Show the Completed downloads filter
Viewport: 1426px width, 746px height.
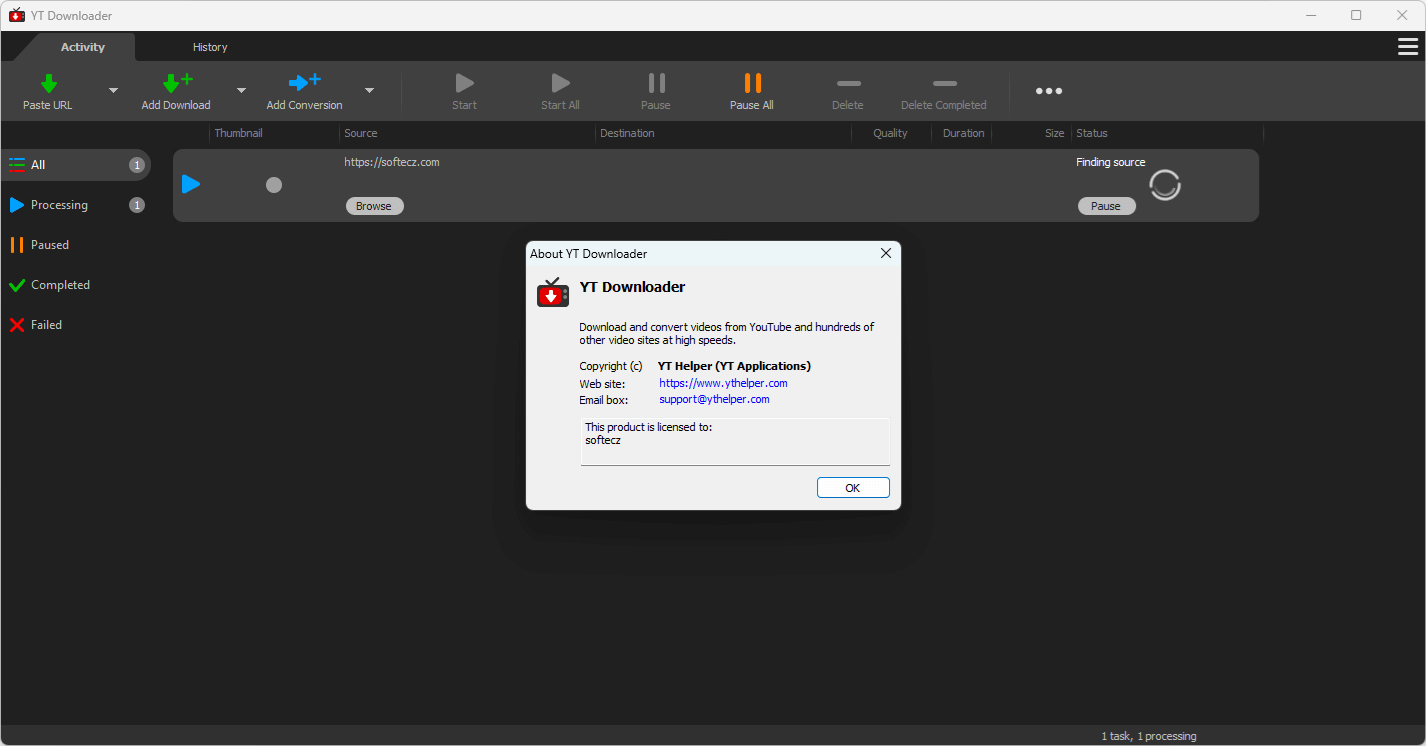click(x=60, y=285)
